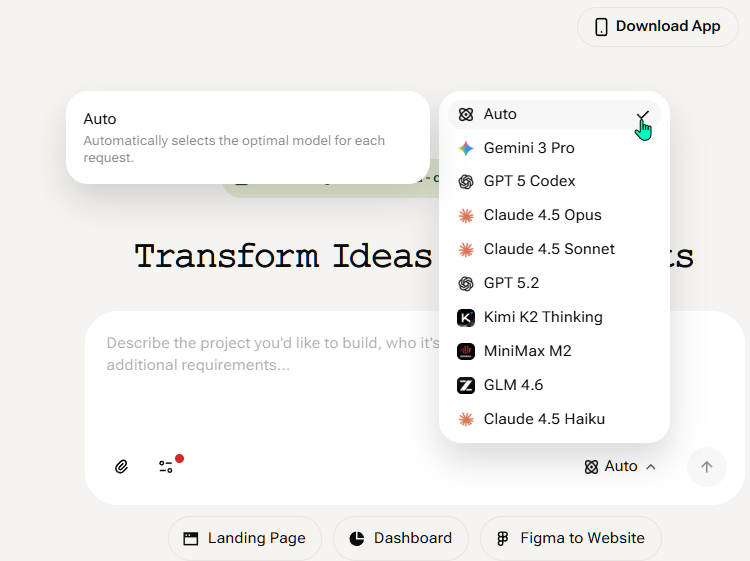The image size is (750, 561).
Task: Click the MiniMax M2 logo icon
Action: click(466, 351)
